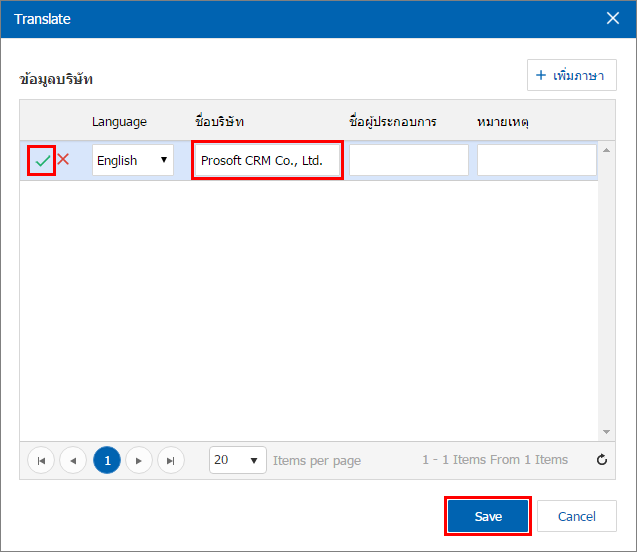Cancel the Translate dialog
Viewport: 637px width, 552px height.
(x=576, y=516)
